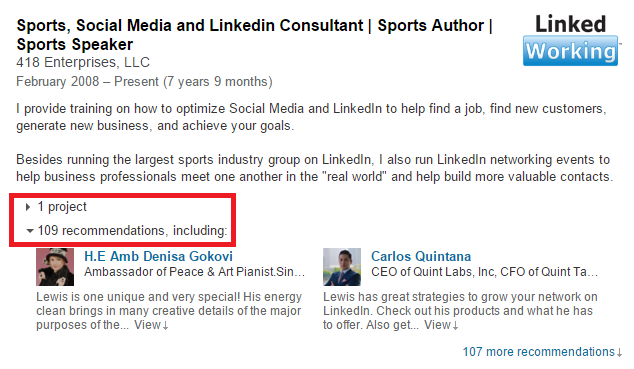Open the 418 Enterprises, LLC company name

83,62
